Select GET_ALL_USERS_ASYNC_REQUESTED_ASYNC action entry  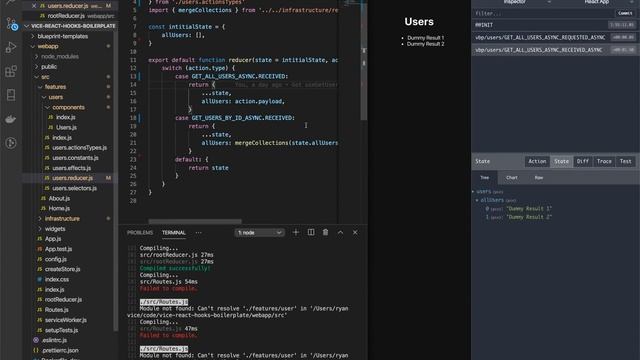(x=555, y=38)
